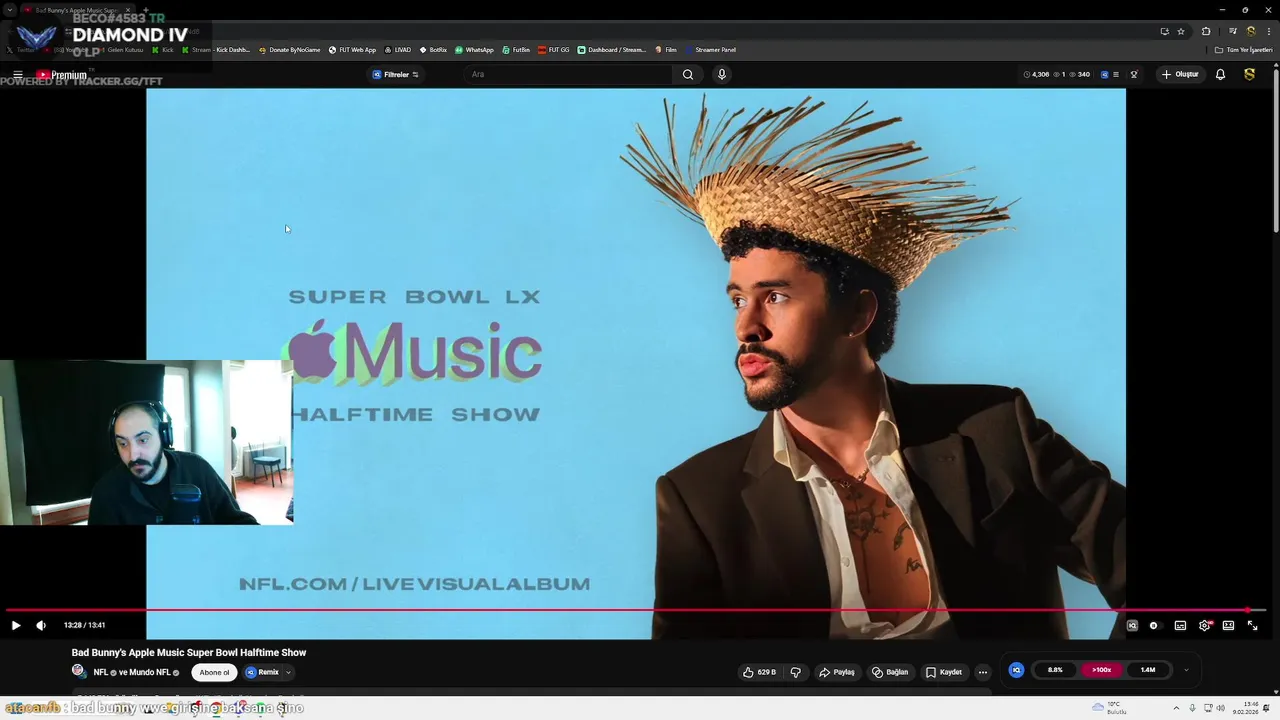This screenshot has width=1280, height=720.
Task: Click the trophy extension icon
Action: click(x=1134, y=74)
